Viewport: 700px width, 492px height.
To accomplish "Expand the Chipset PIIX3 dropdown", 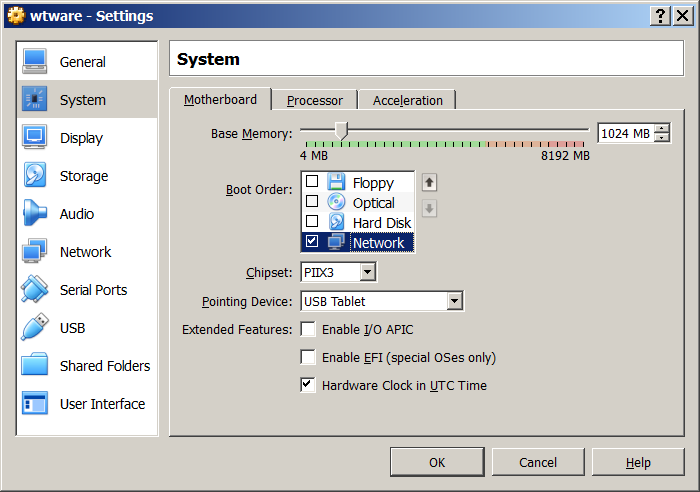I will (x=367, y=272).
